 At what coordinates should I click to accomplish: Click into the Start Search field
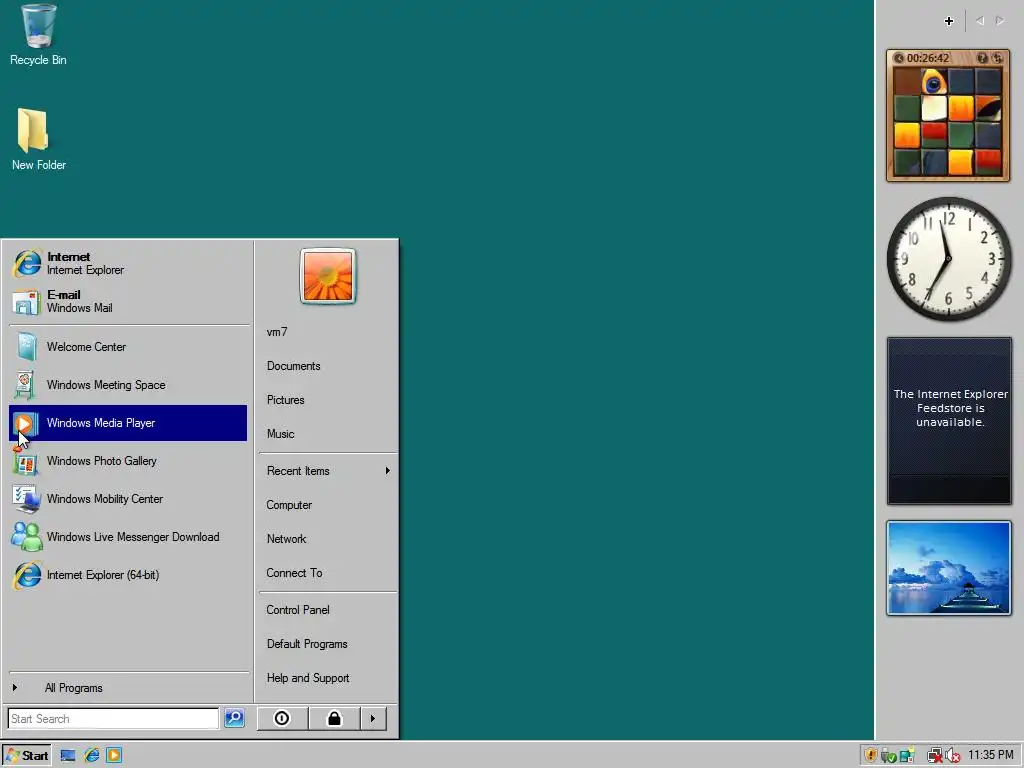113,718
